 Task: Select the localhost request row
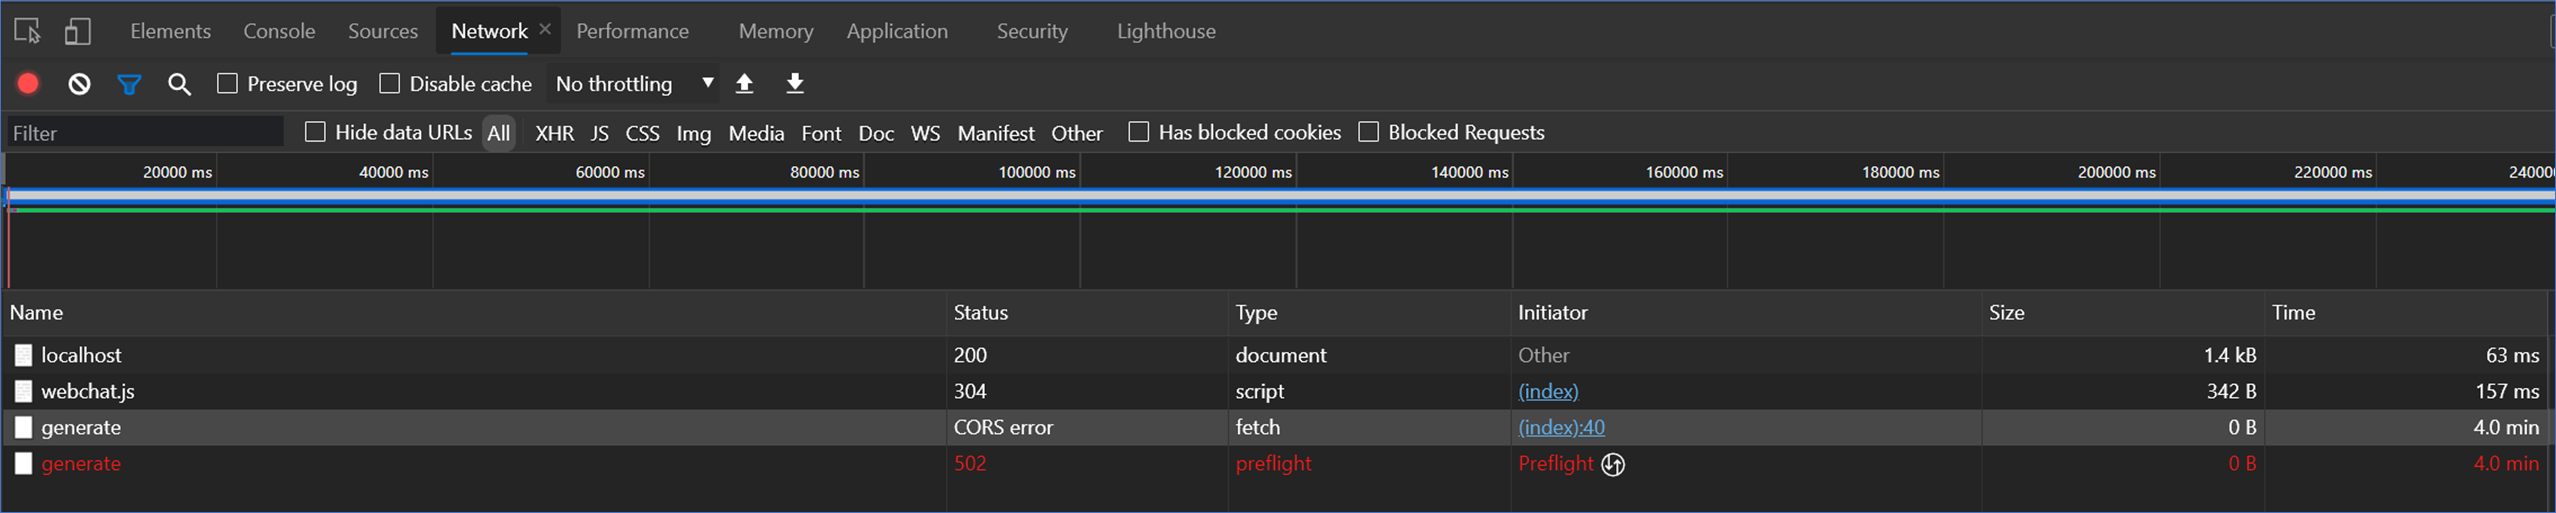[1275, 355]
